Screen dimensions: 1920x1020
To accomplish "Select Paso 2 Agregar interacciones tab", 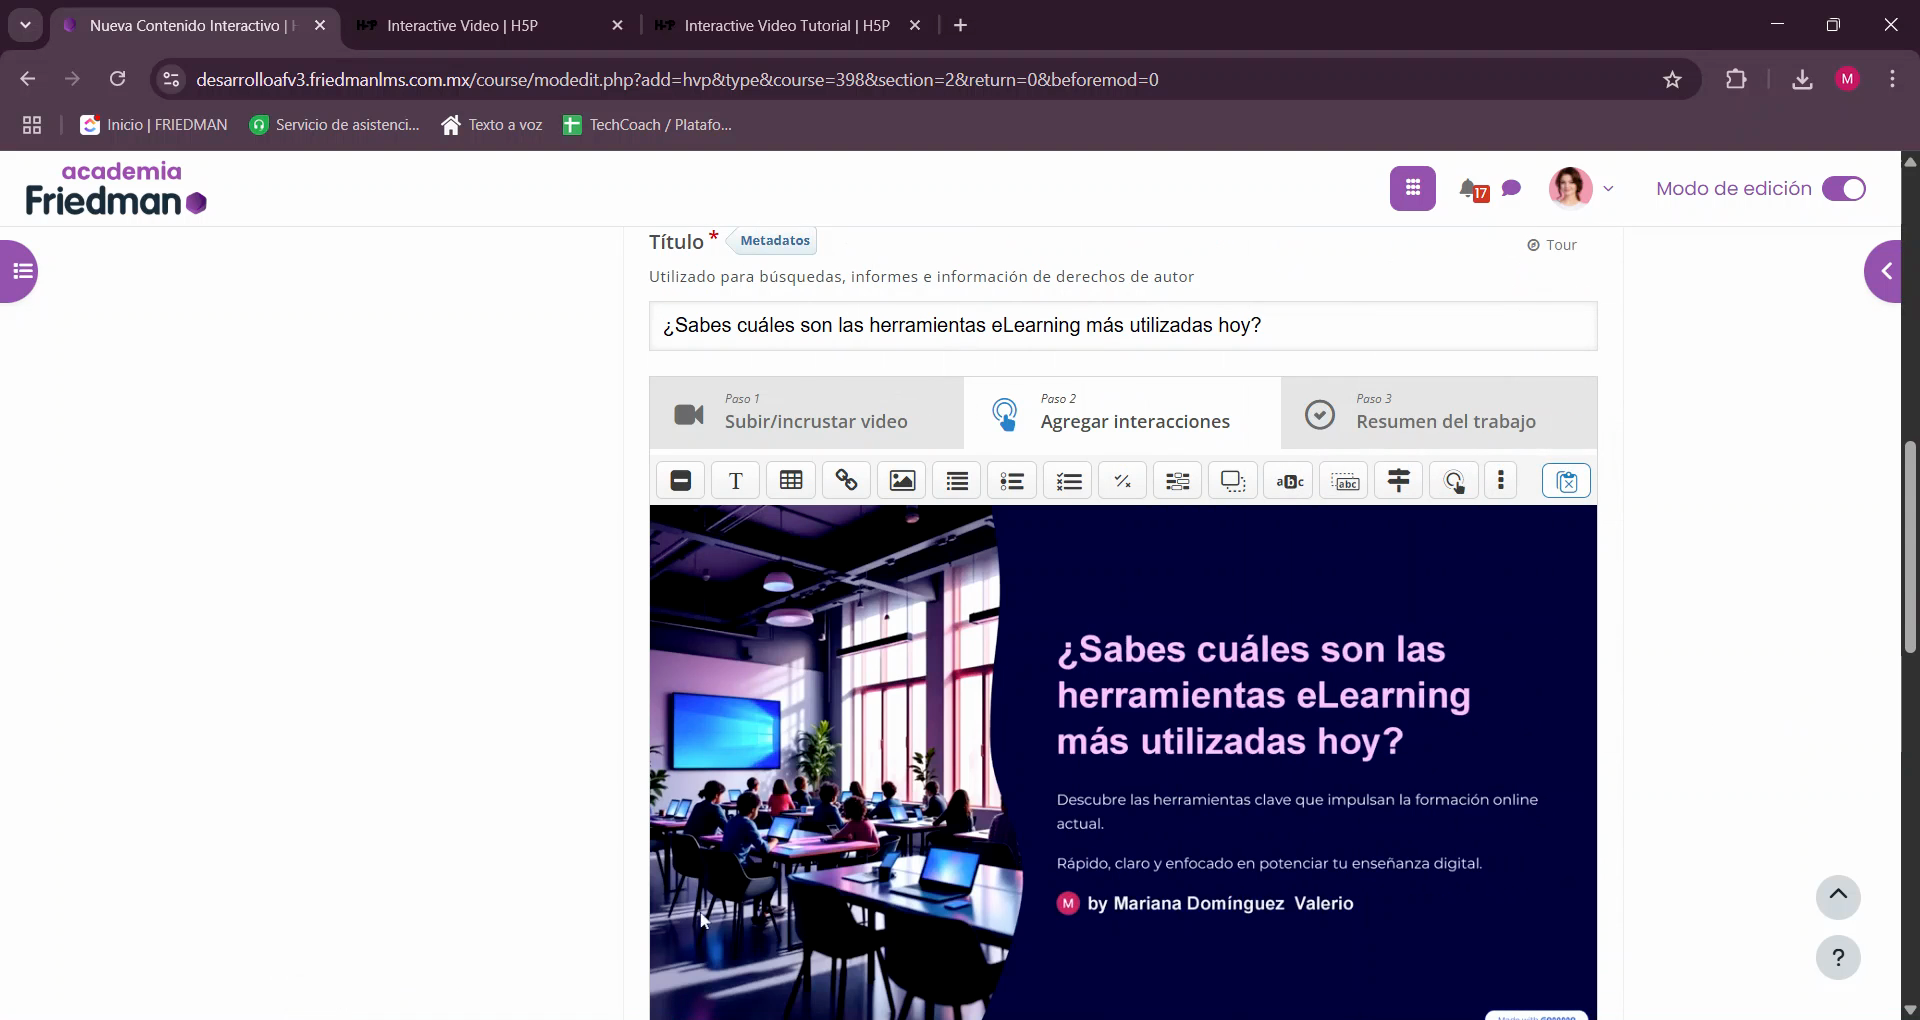I will [x=1122, y=413].
